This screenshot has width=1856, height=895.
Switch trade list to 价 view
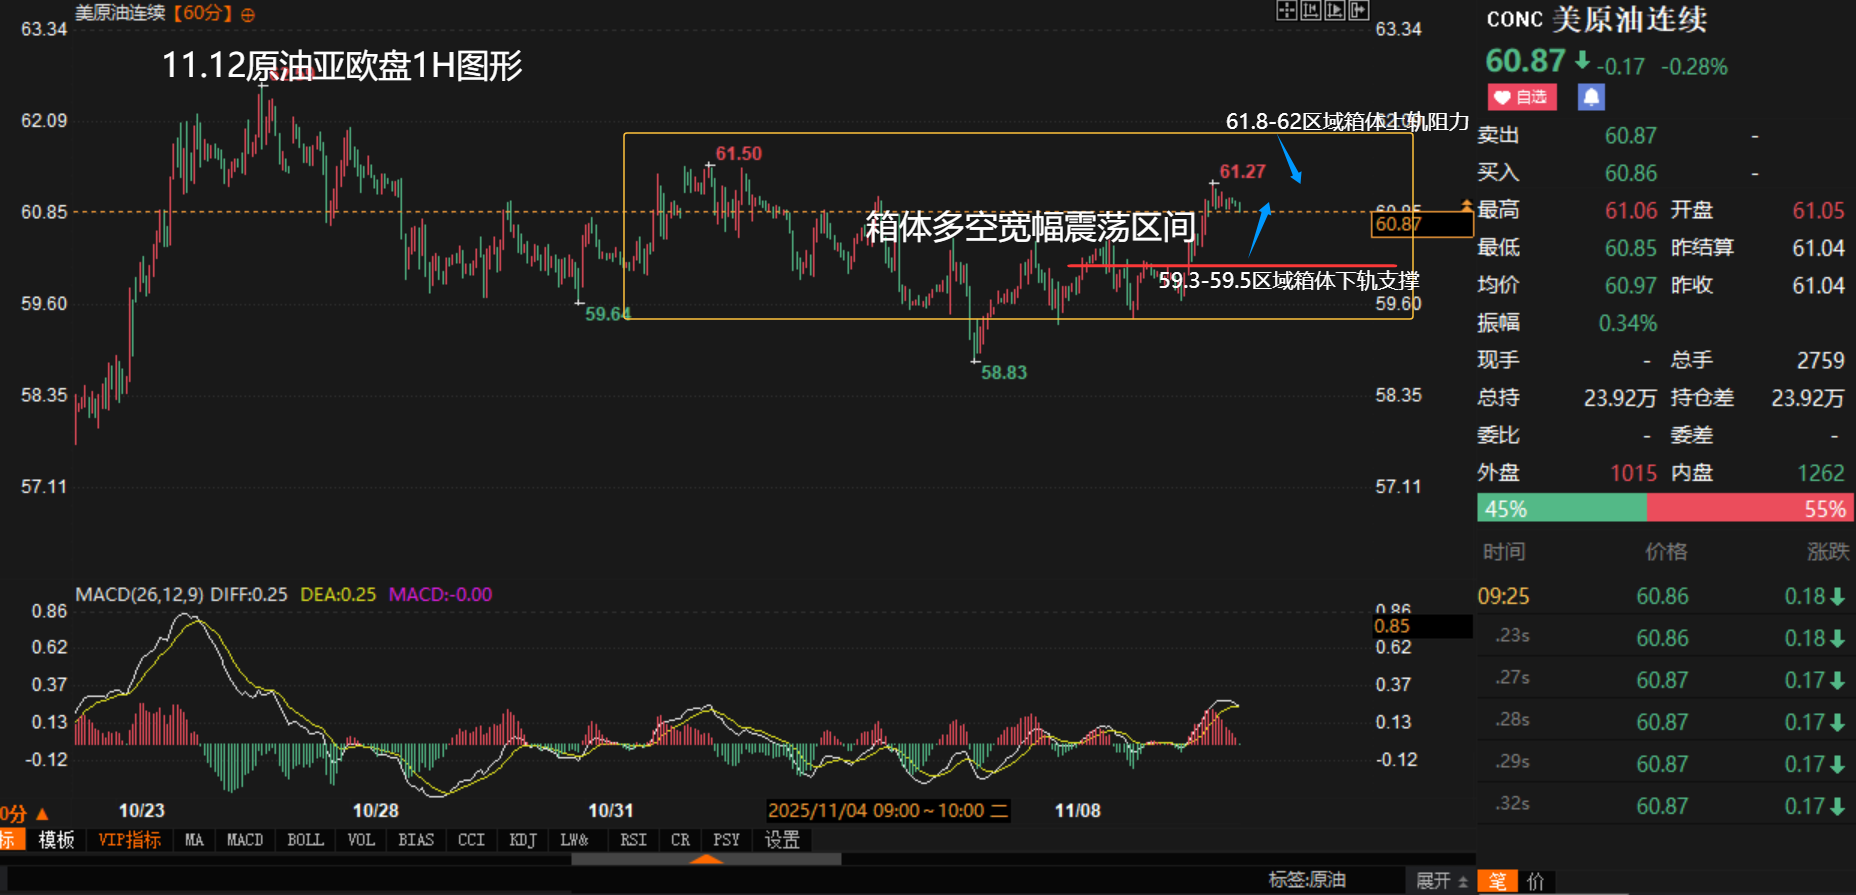[x=1536, y=881]
